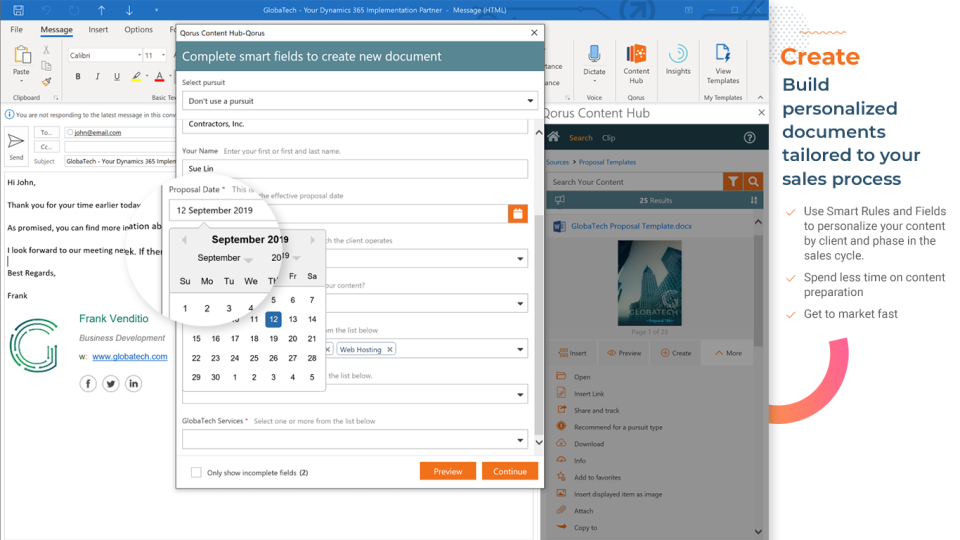Click the View Templates icon
Screen dimensions: 960x540
723,54
